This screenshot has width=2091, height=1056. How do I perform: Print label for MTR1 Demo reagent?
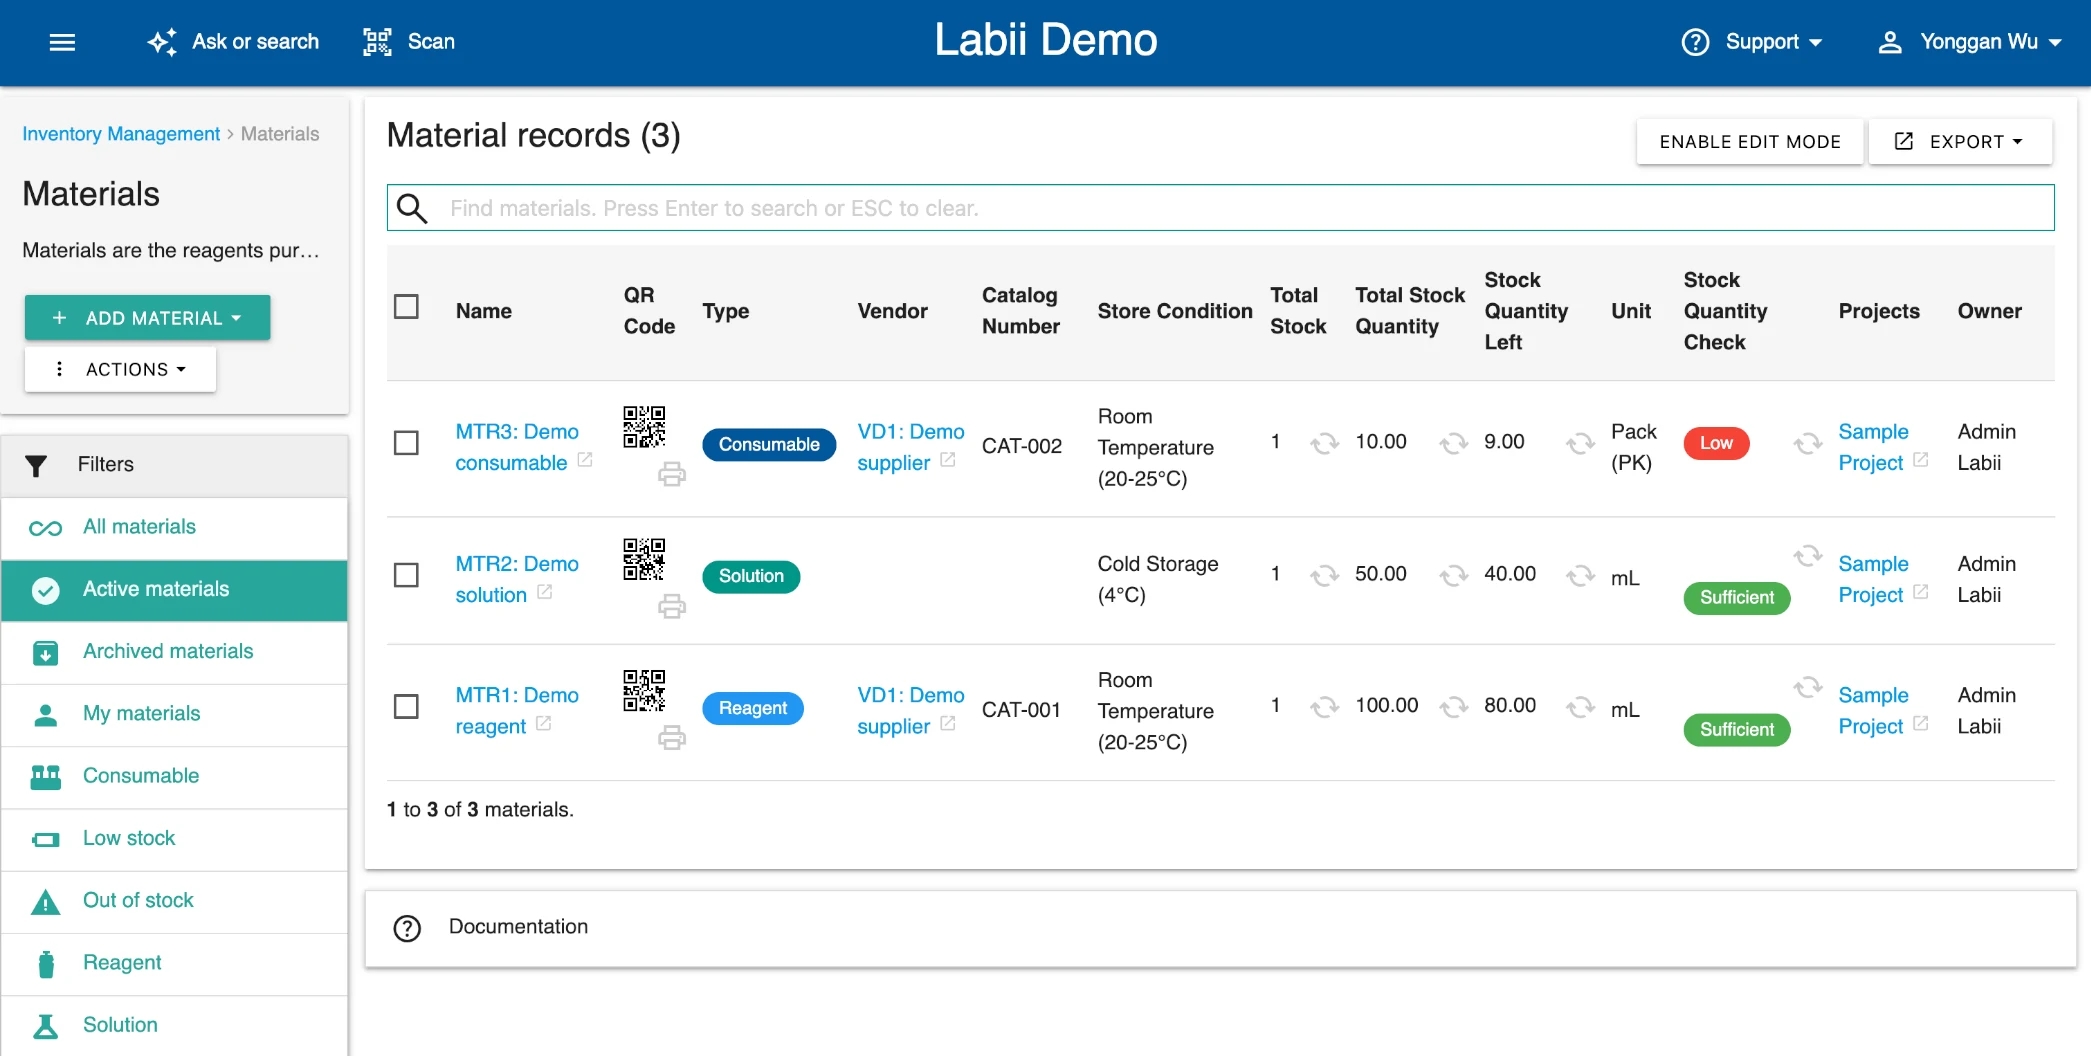671,738
